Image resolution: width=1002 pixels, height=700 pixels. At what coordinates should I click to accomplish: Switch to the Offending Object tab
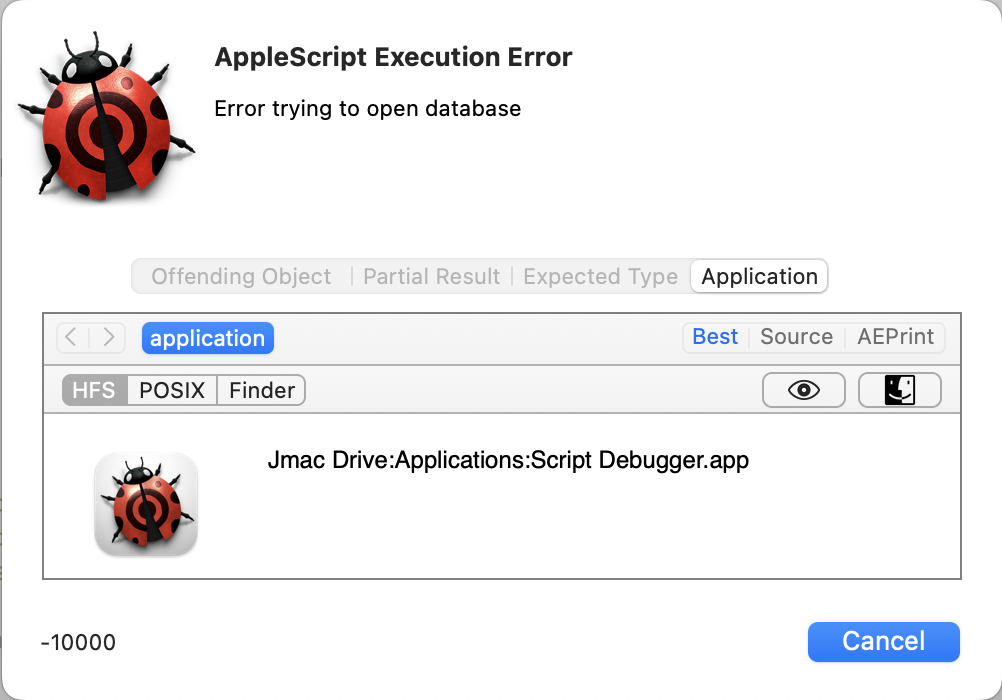coord(241,276)
